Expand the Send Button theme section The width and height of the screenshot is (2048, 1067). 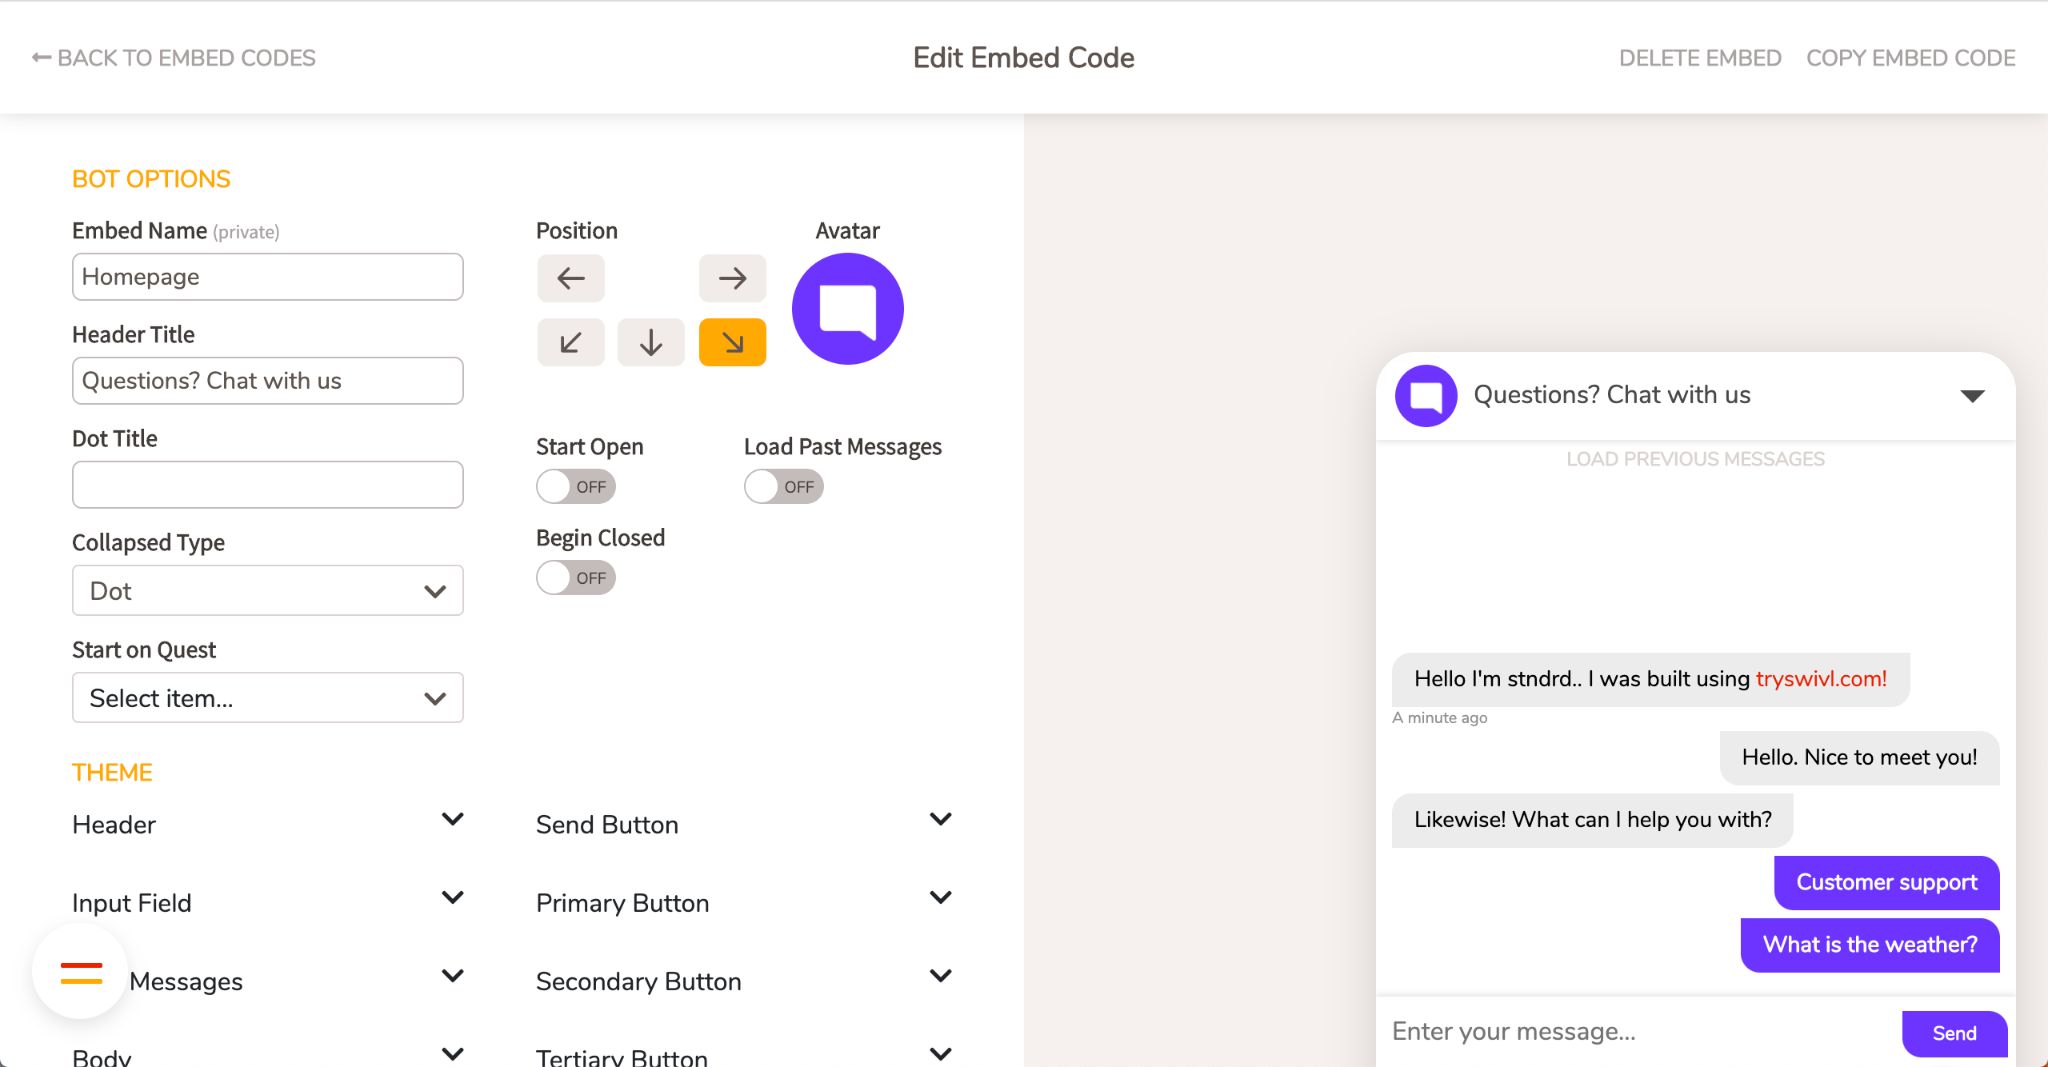click(940, 820)
